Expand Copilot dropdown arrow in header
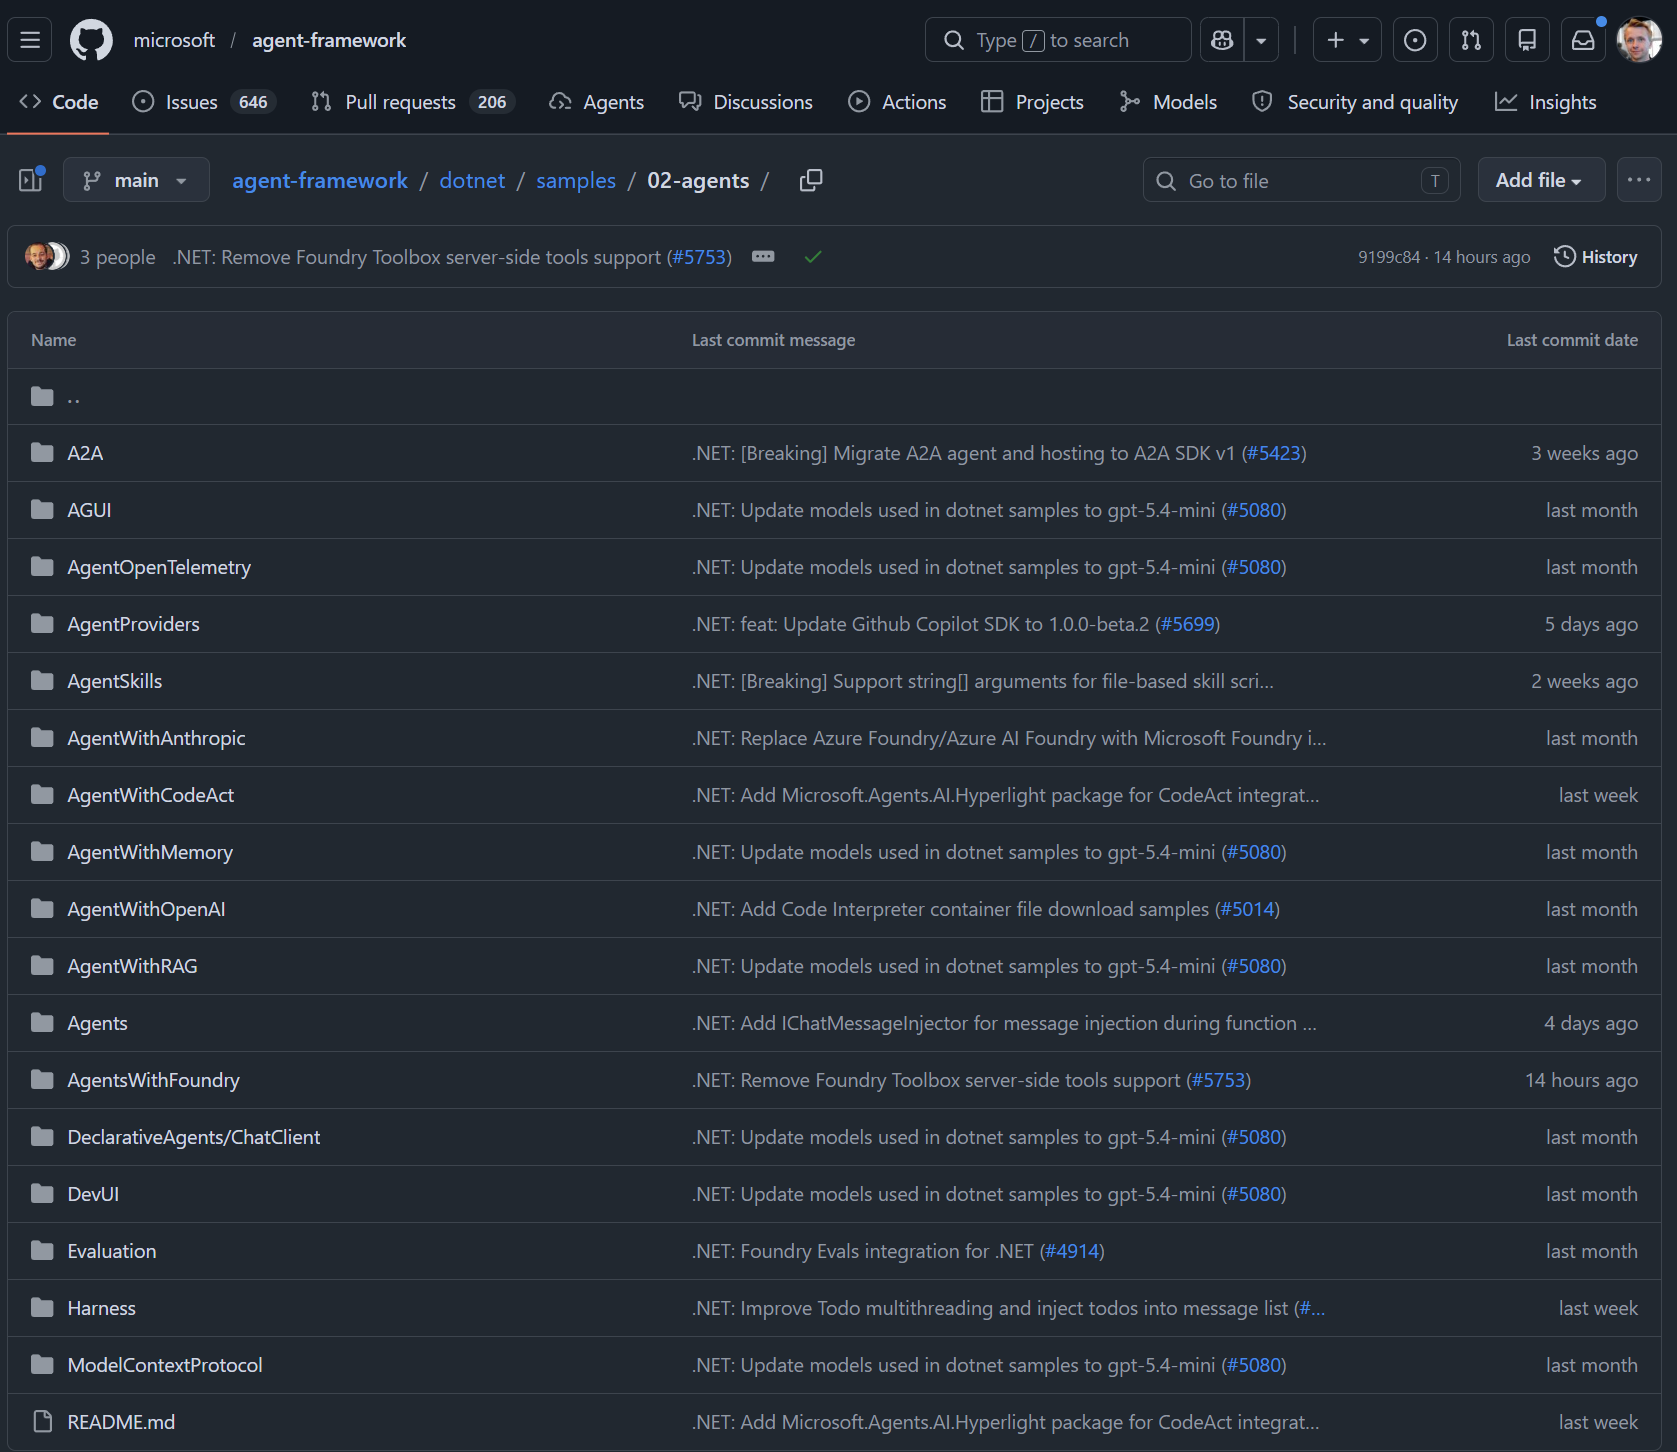 [1261, 40]
